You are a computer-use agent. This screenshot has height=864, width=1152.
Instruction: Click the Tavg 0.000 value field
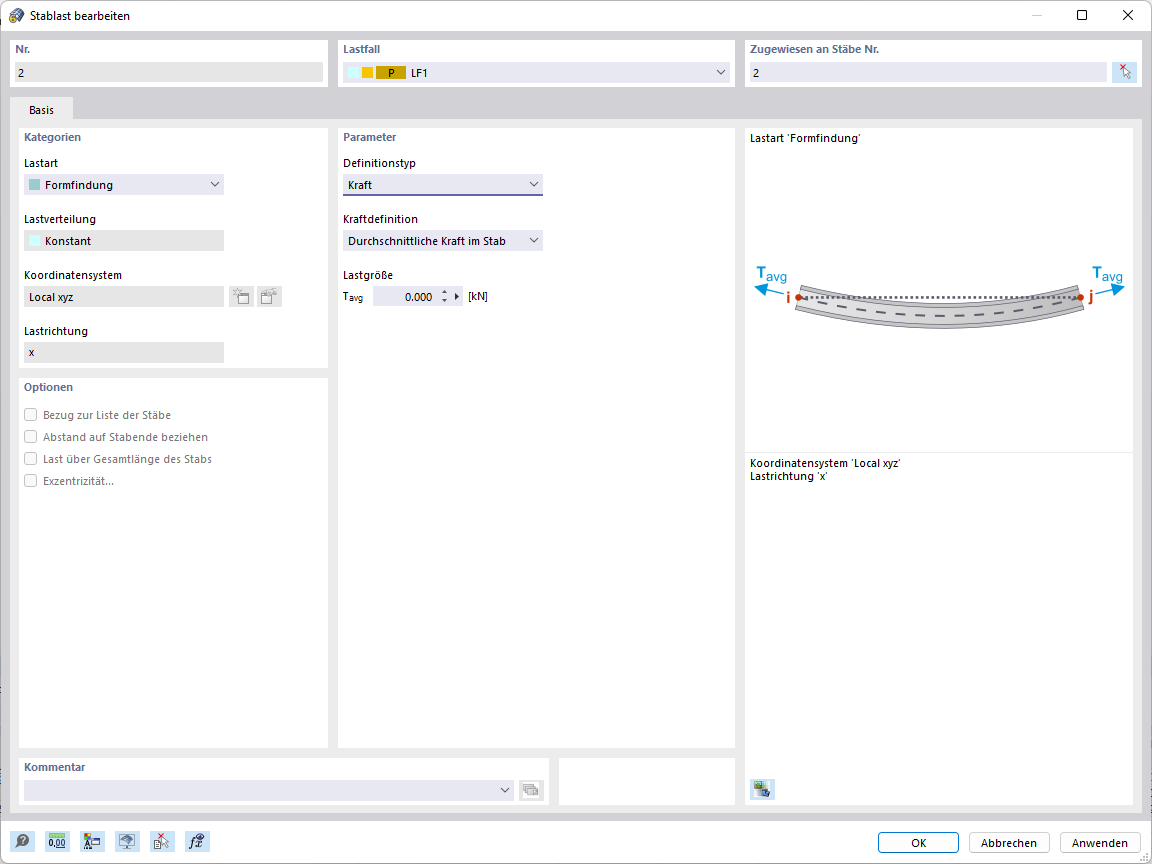point(406,297)
